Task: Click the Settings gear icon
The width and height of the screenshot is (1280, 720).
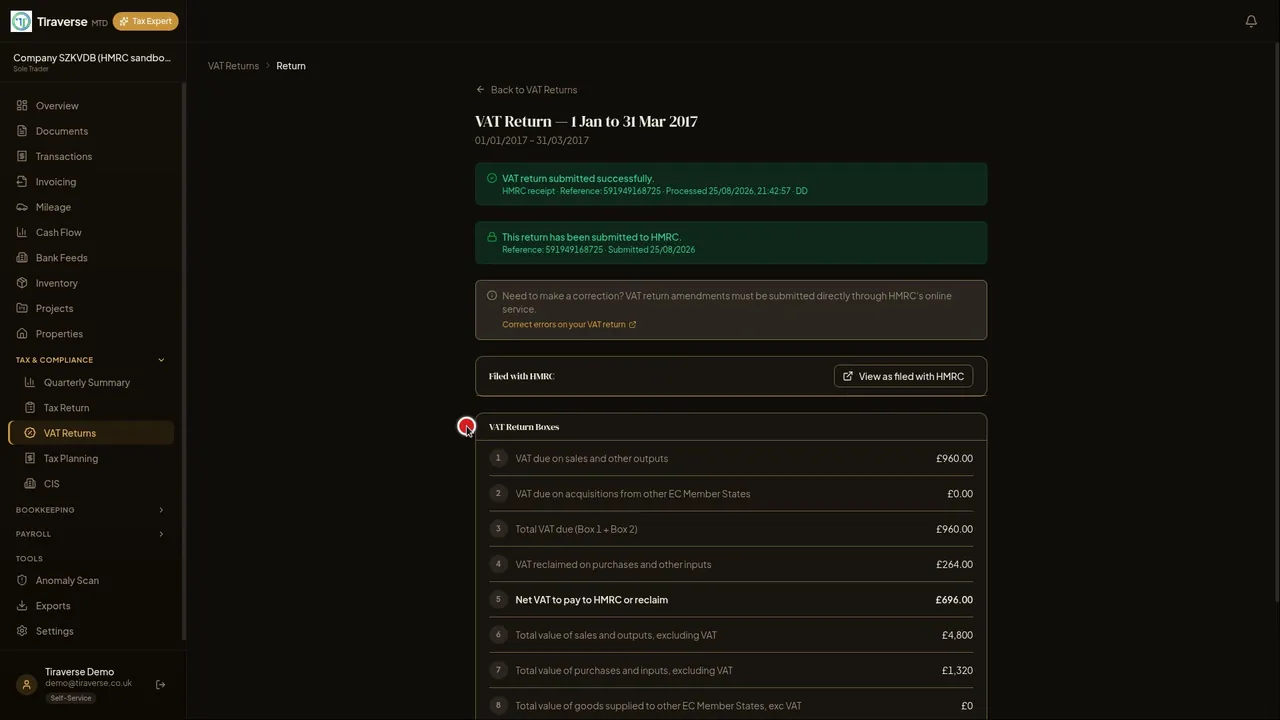Action: tap(22, 631)
